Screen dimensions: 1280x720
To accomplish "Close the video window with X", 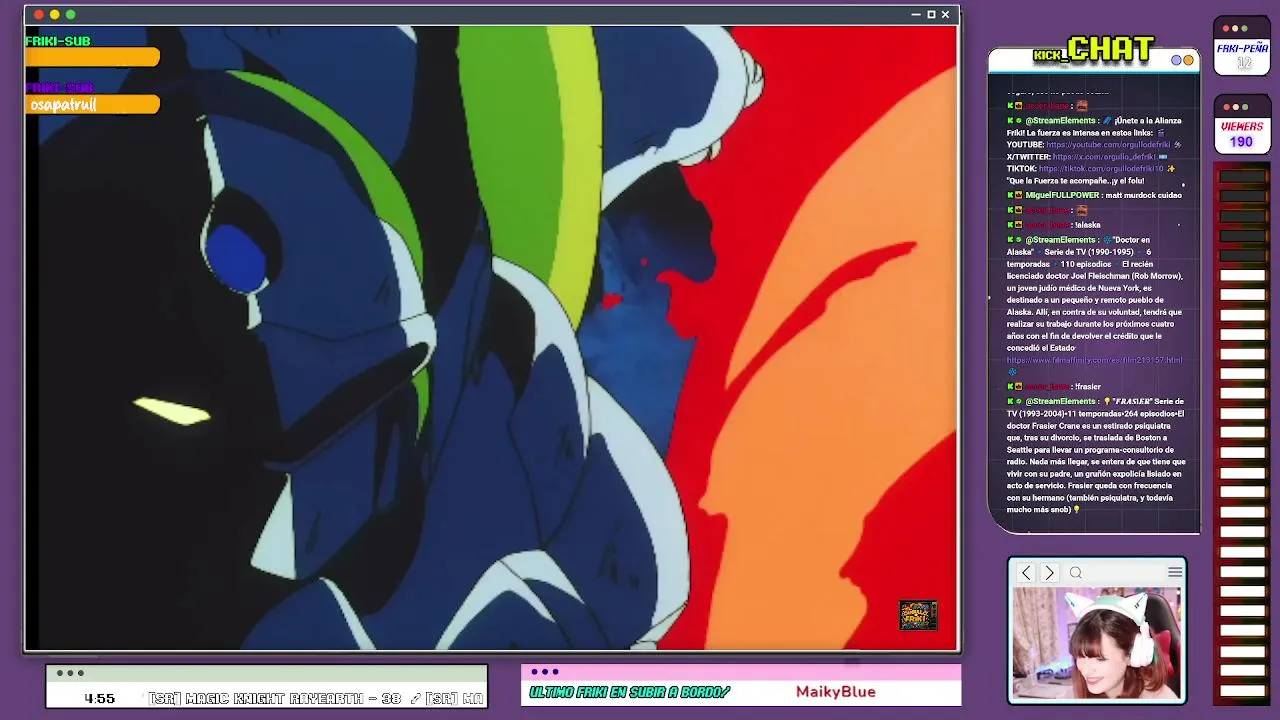I will click(945, 14).
